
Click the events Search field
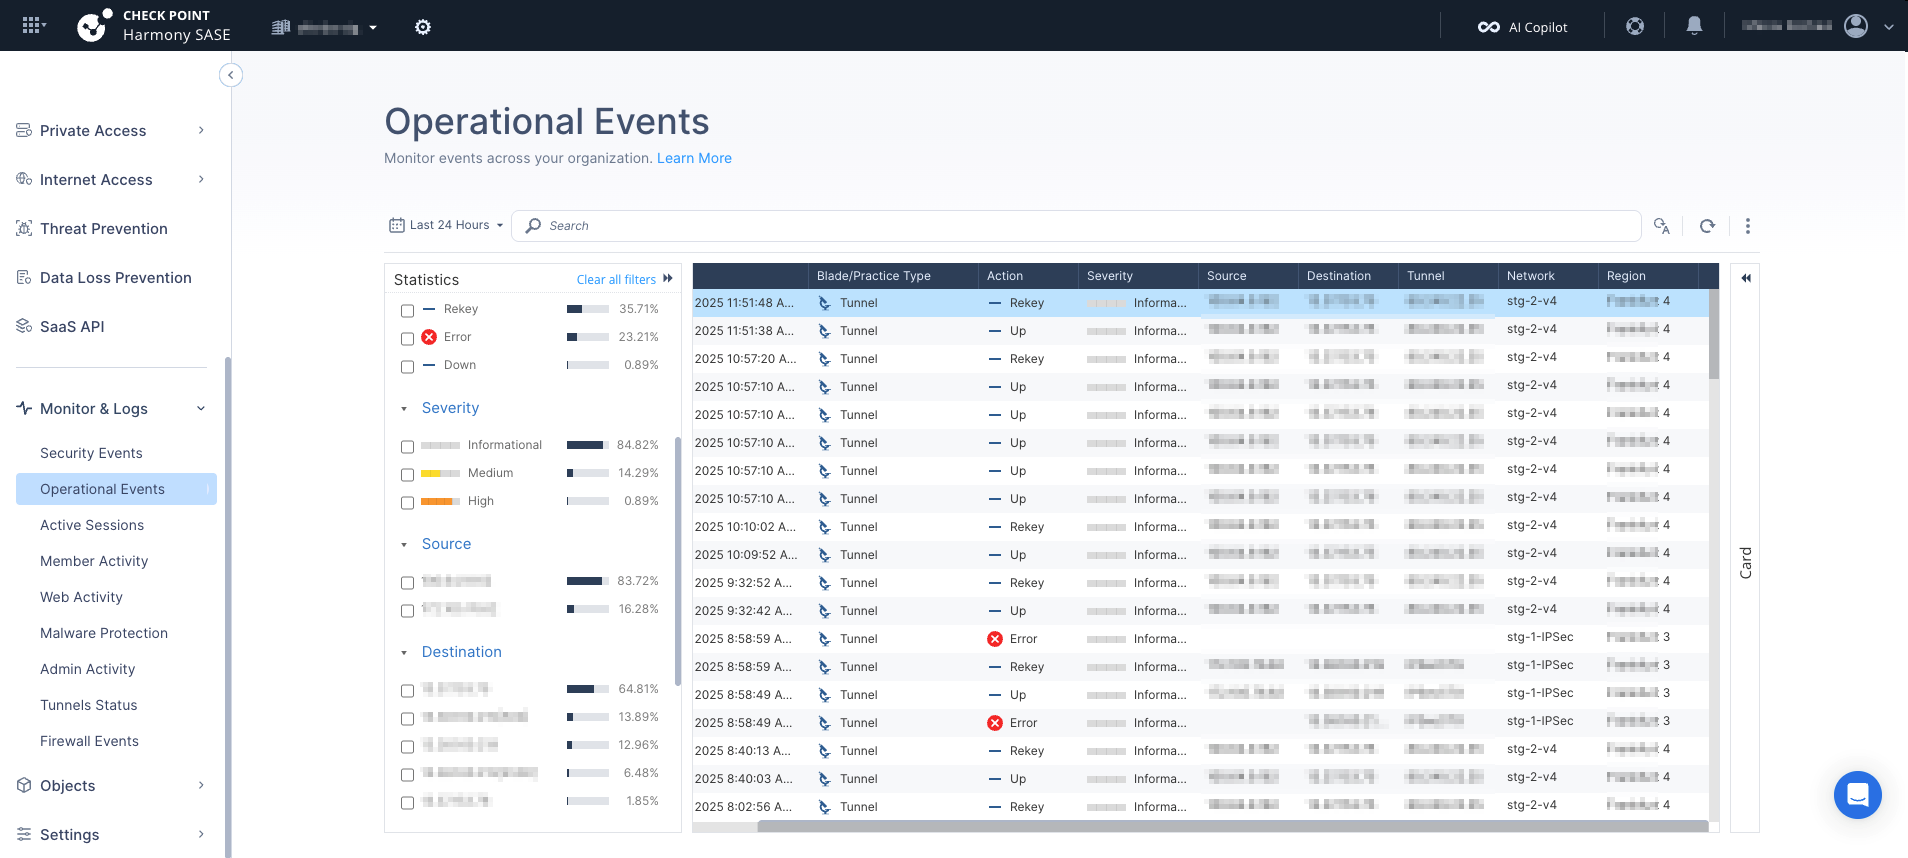(x=1080, y=226)
